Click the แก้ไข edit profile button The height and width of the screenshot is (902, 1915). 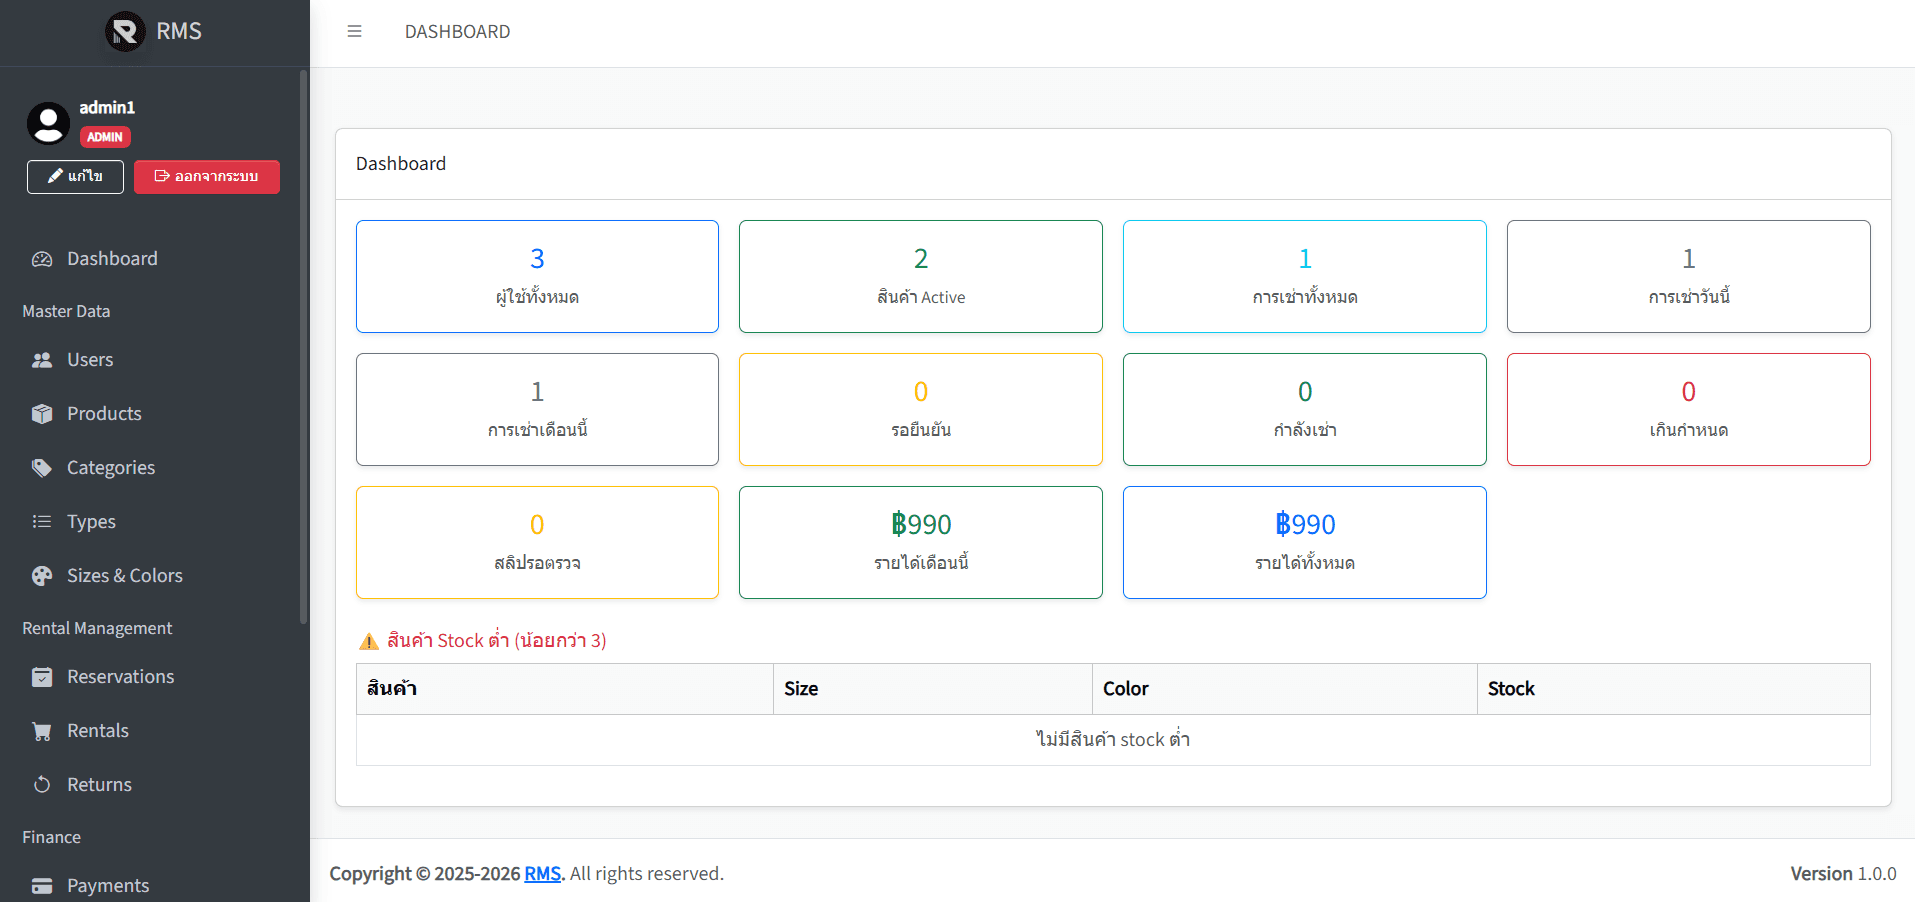[x=75, y=177]
